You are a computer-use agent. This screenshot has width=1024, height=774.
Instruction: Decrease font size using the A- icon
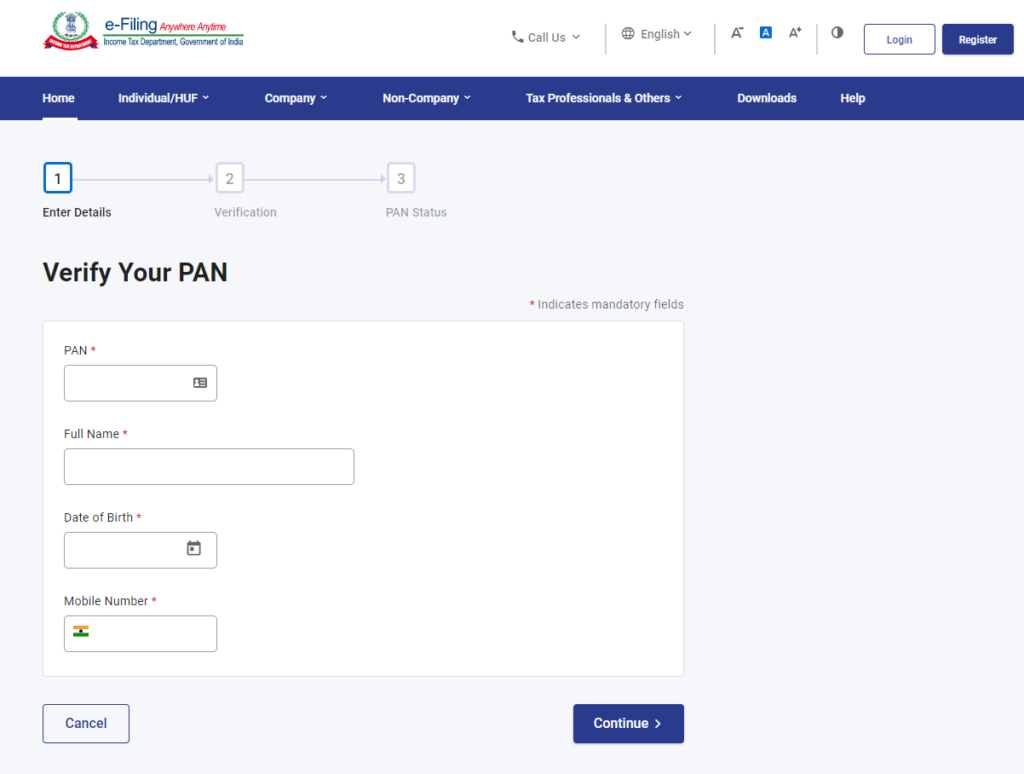tap(737, 32)
